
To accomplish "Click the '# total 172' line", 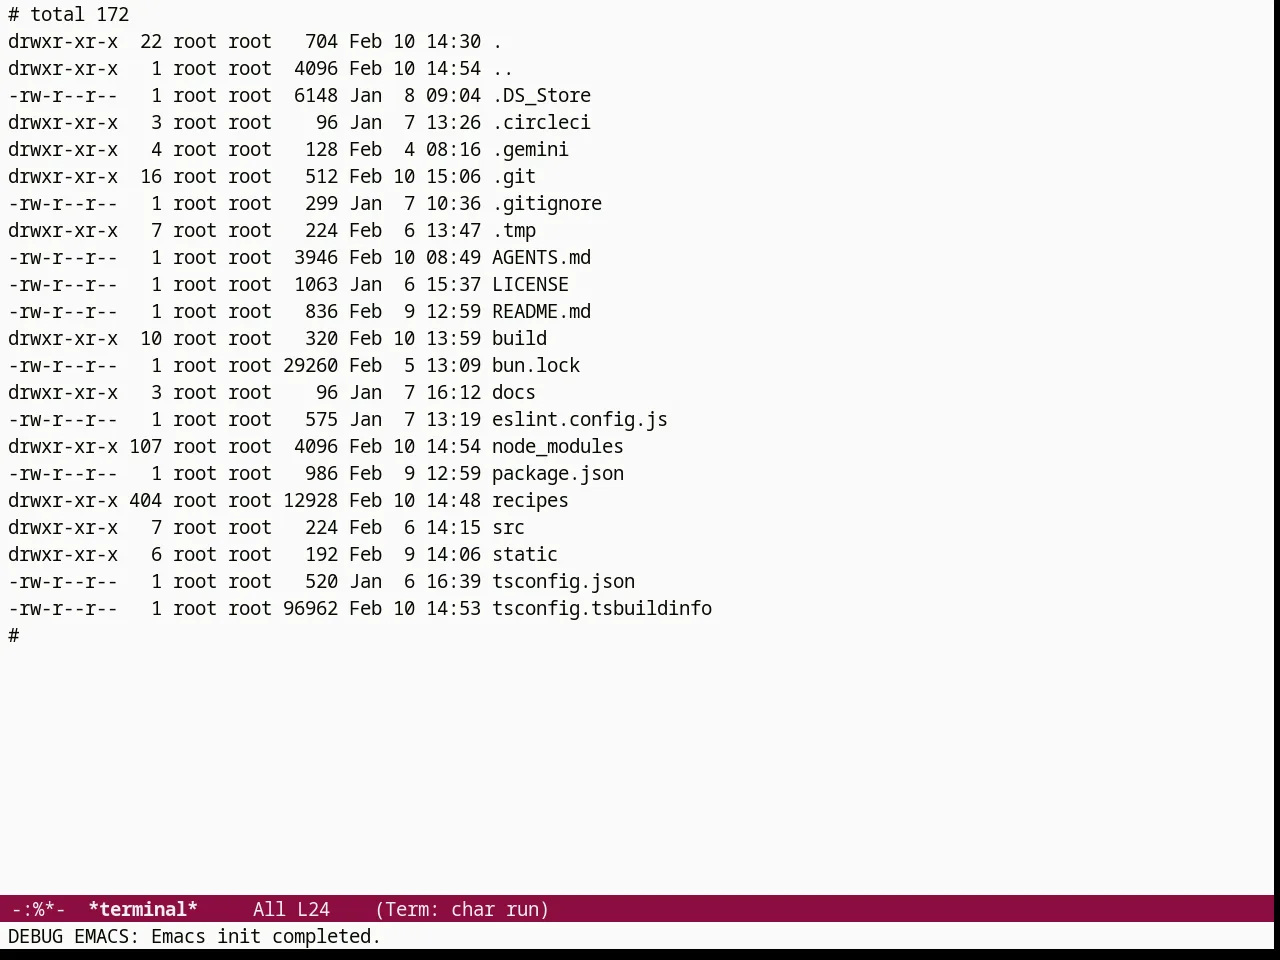I will click(69, 14).
